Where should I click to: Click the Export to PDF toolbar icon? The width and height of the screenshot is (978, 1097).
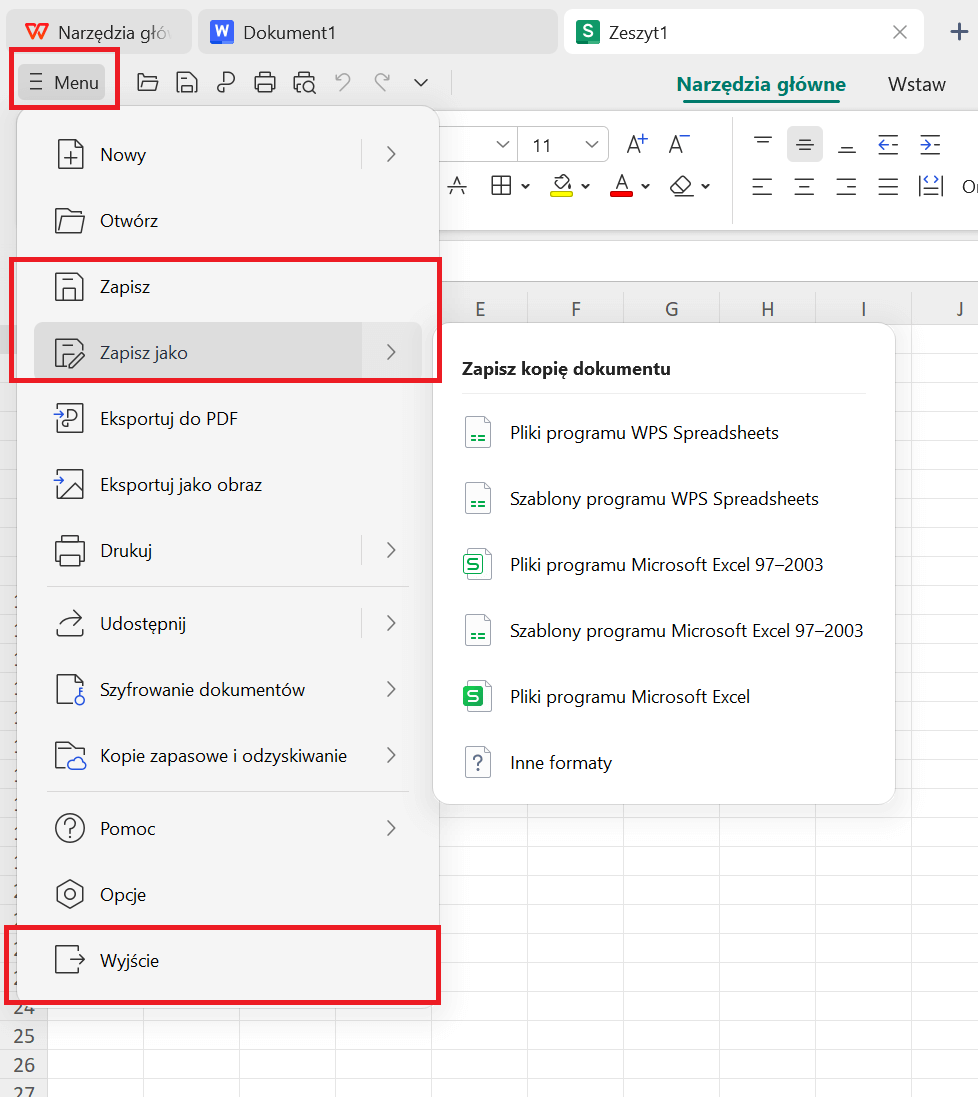click(225, 83)
